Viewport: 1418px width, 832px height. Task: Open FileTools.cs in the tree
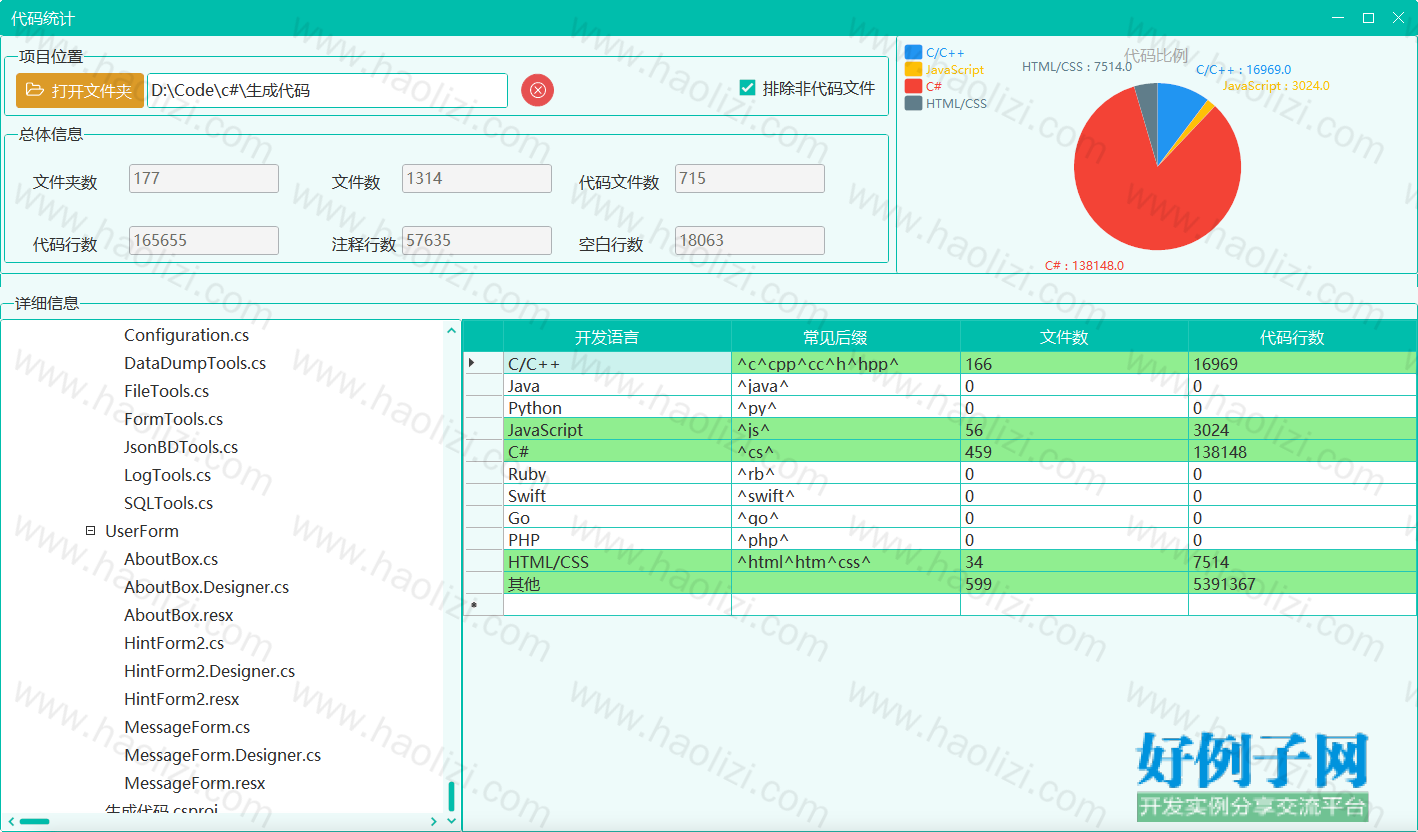(167, 391)
